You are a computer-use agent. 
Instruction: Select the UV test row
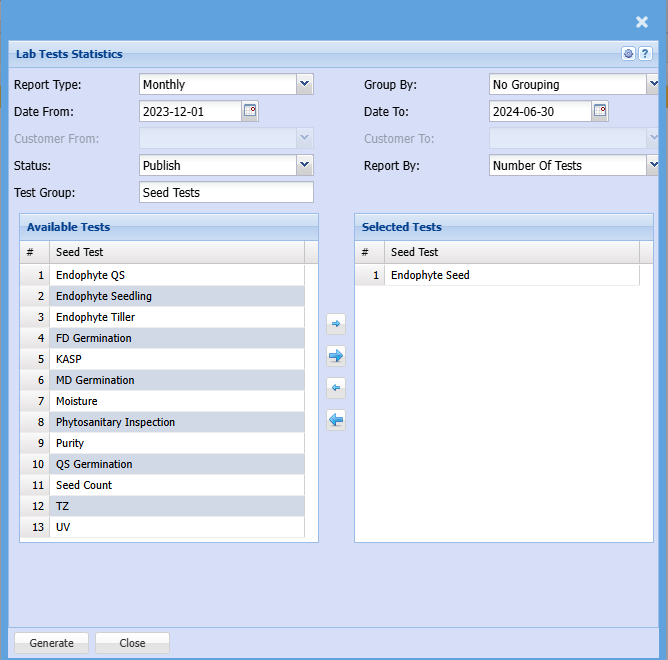(162, 527)
